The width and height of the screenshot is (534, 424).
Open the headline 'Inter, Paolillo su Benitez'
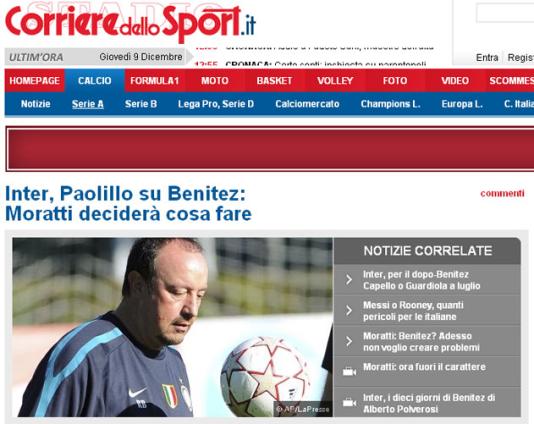point(128,204)
